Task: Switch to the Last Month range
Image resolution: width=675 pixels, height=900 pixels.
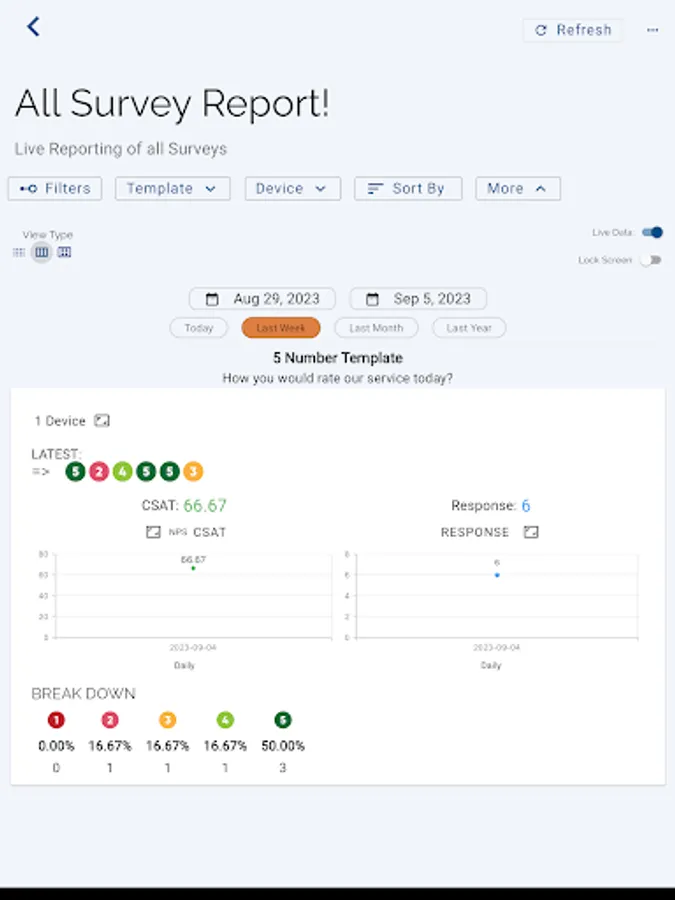Action: (375, 328)
